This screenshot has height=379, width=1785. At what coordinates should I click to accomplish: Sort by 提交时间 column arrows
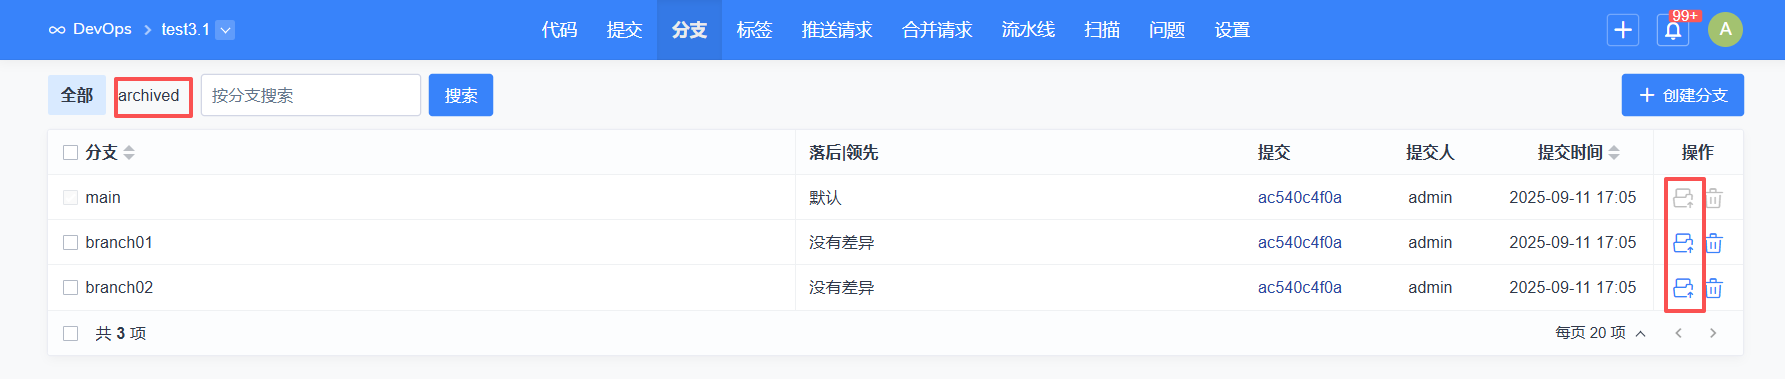coord(1614,152)
